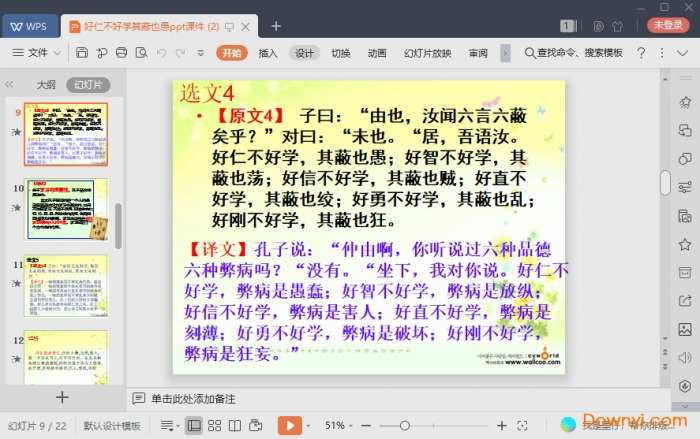Viewport: 700px width, 439px height.
Task: Open the 插入 ribbon tab
Action: click(x=268, y=53)
